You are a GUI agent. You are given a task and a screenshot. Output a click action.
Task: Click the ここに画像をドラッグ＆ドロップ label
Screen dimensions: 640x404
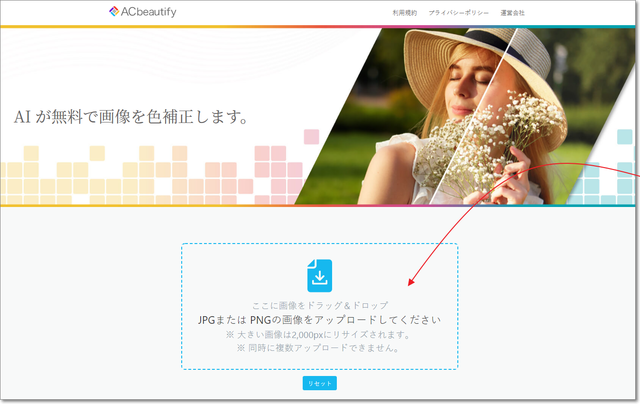click(x=319, y=304)
